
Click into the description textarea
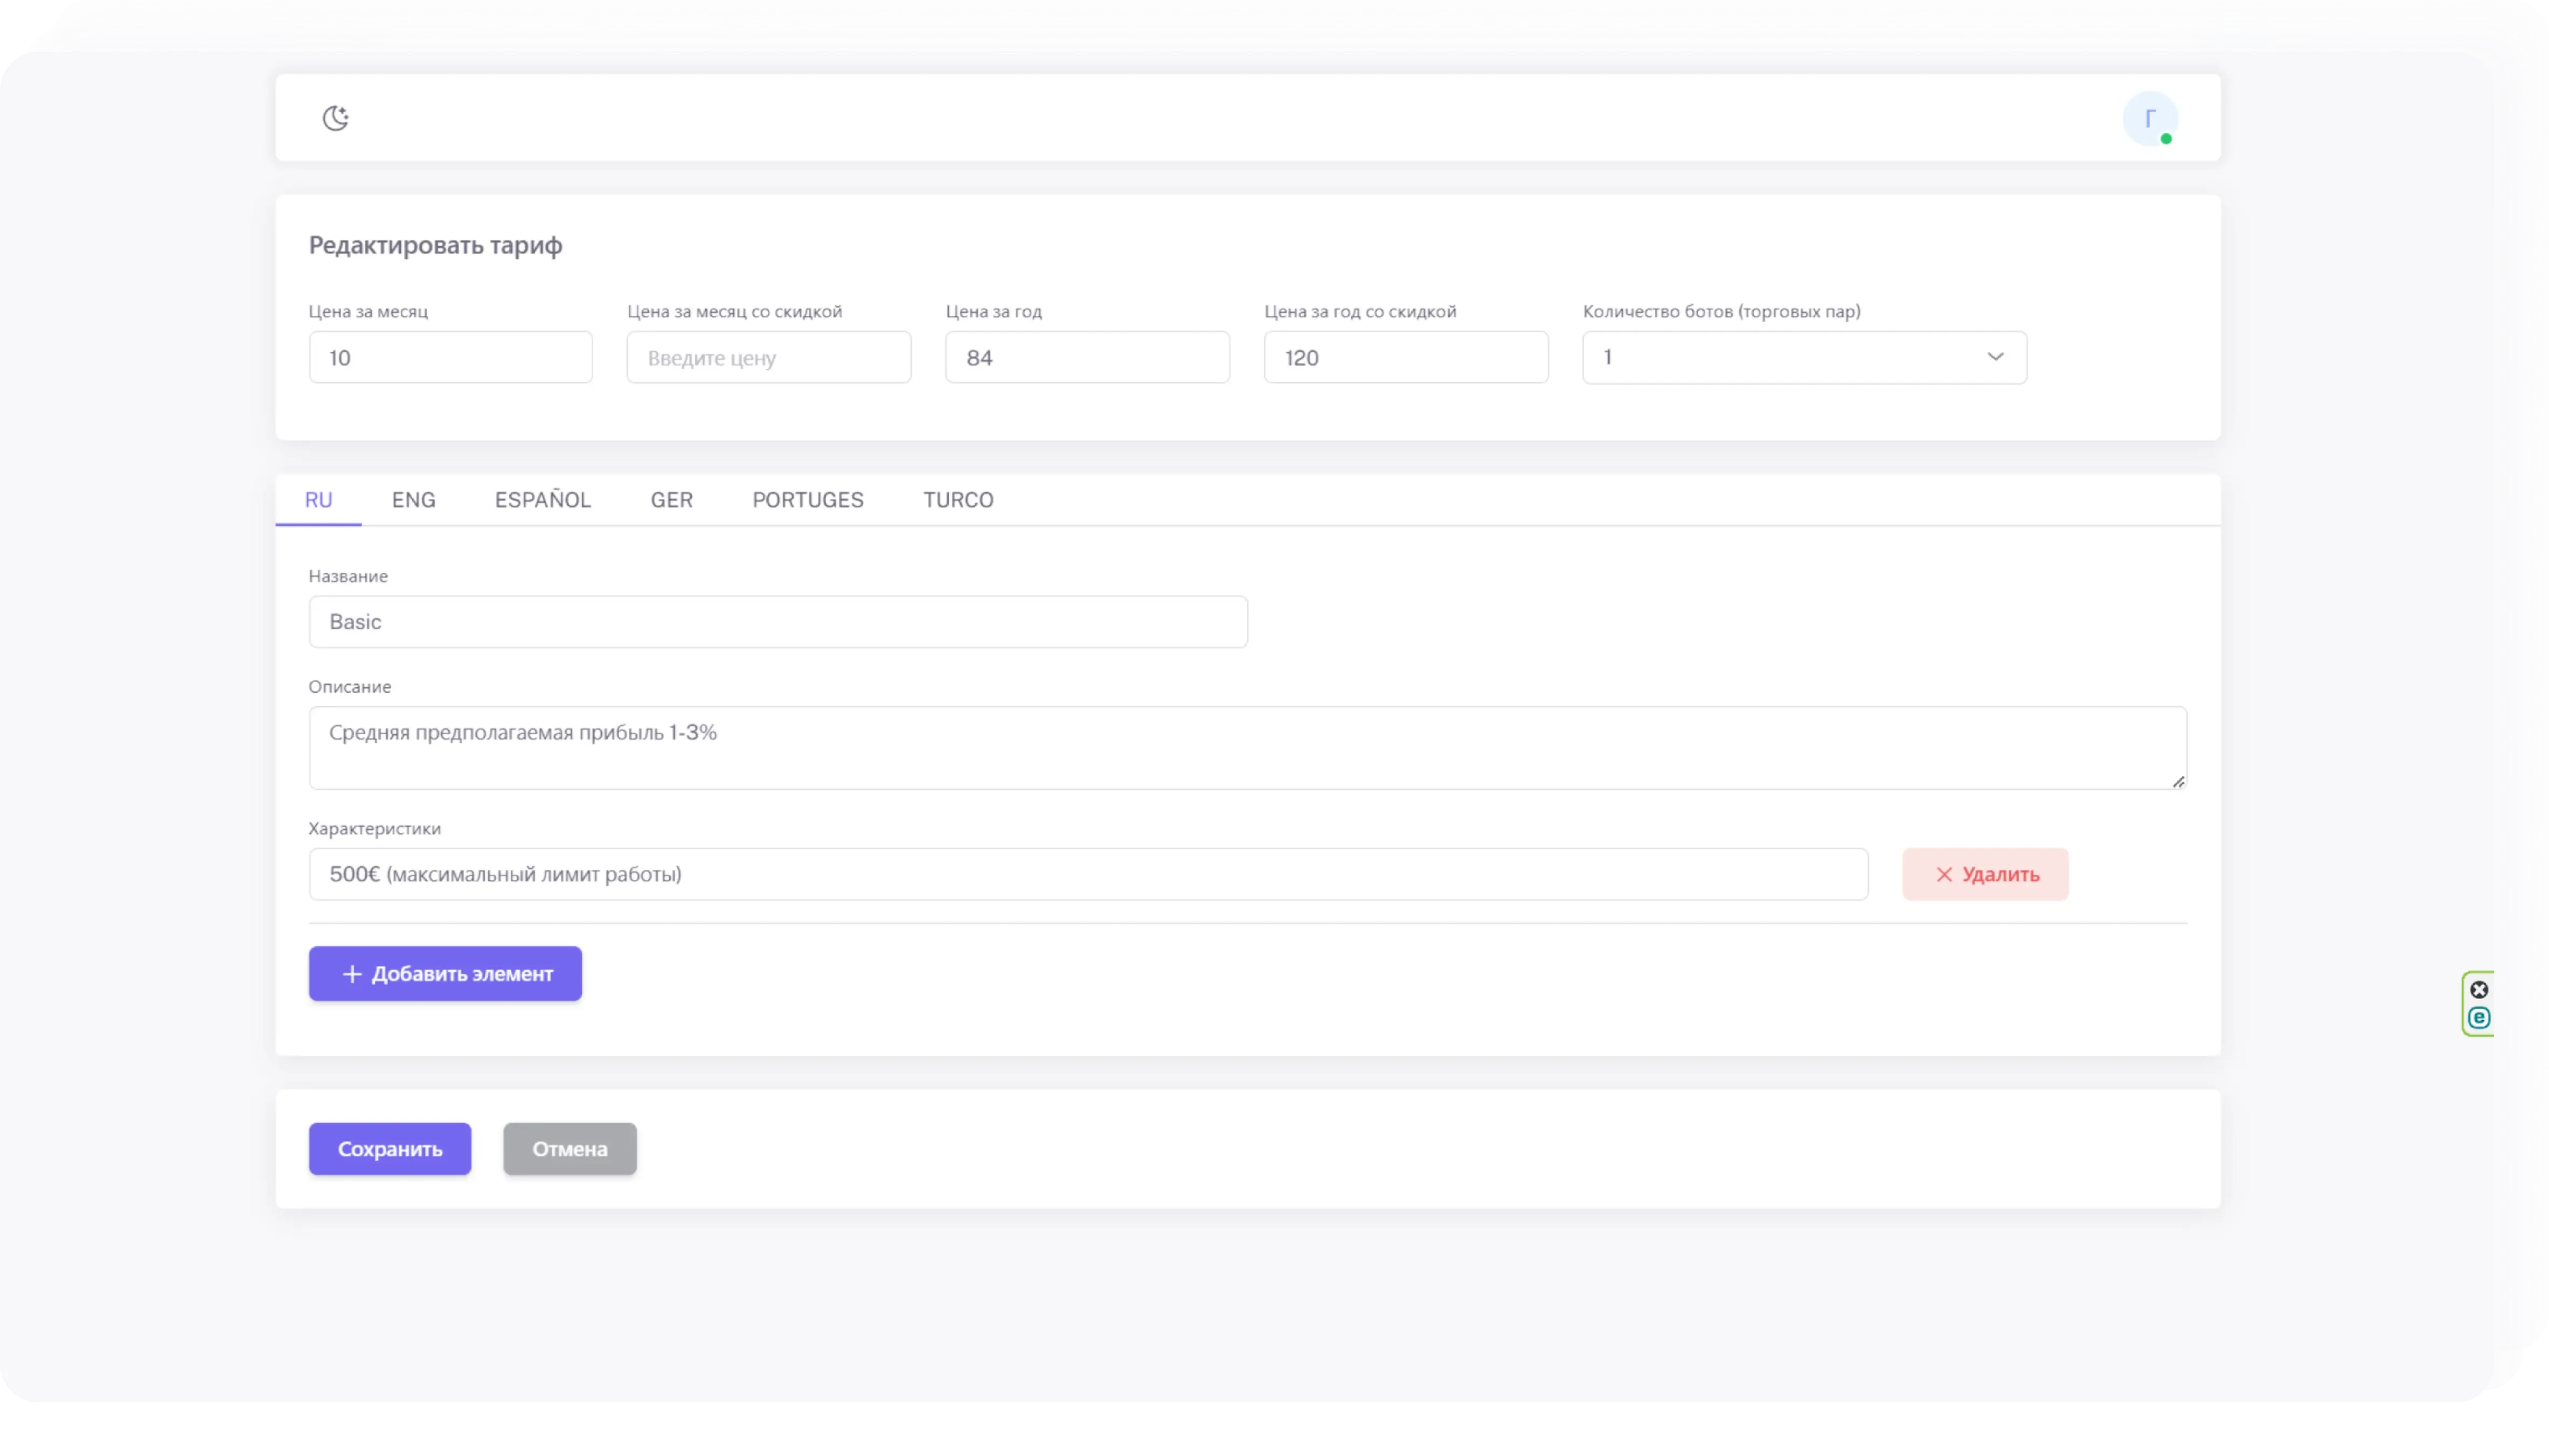(x=1247, y=747)
